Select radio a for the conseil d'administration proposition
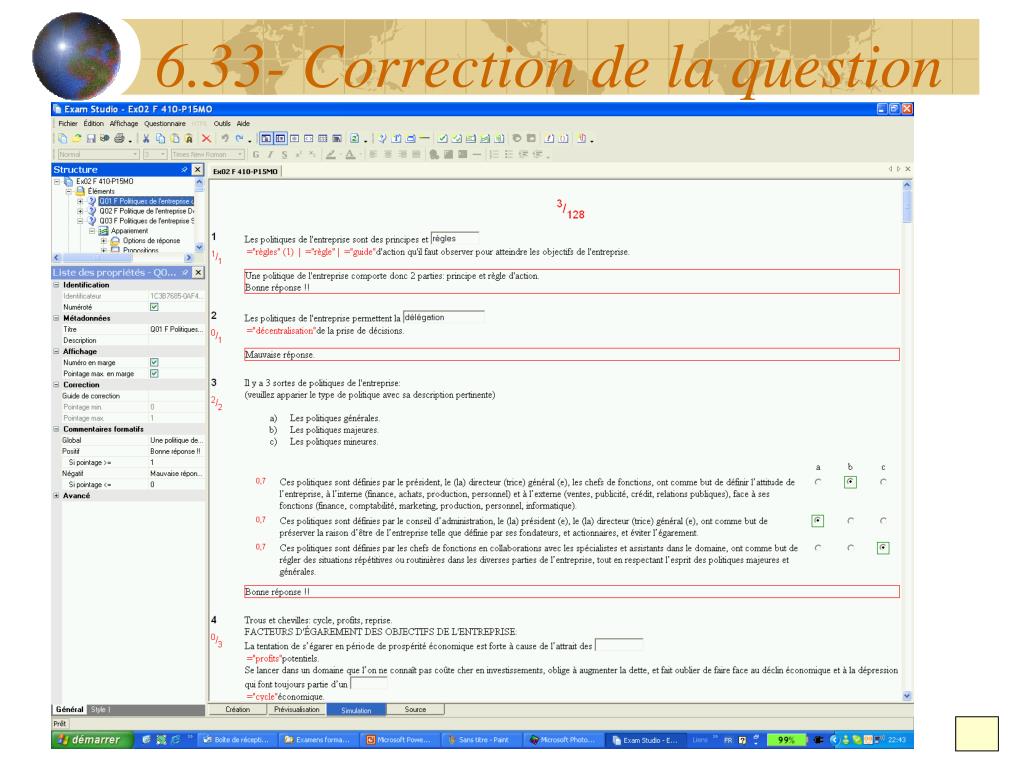Viewport: 1024px width, 768px height. pos(818,521)
